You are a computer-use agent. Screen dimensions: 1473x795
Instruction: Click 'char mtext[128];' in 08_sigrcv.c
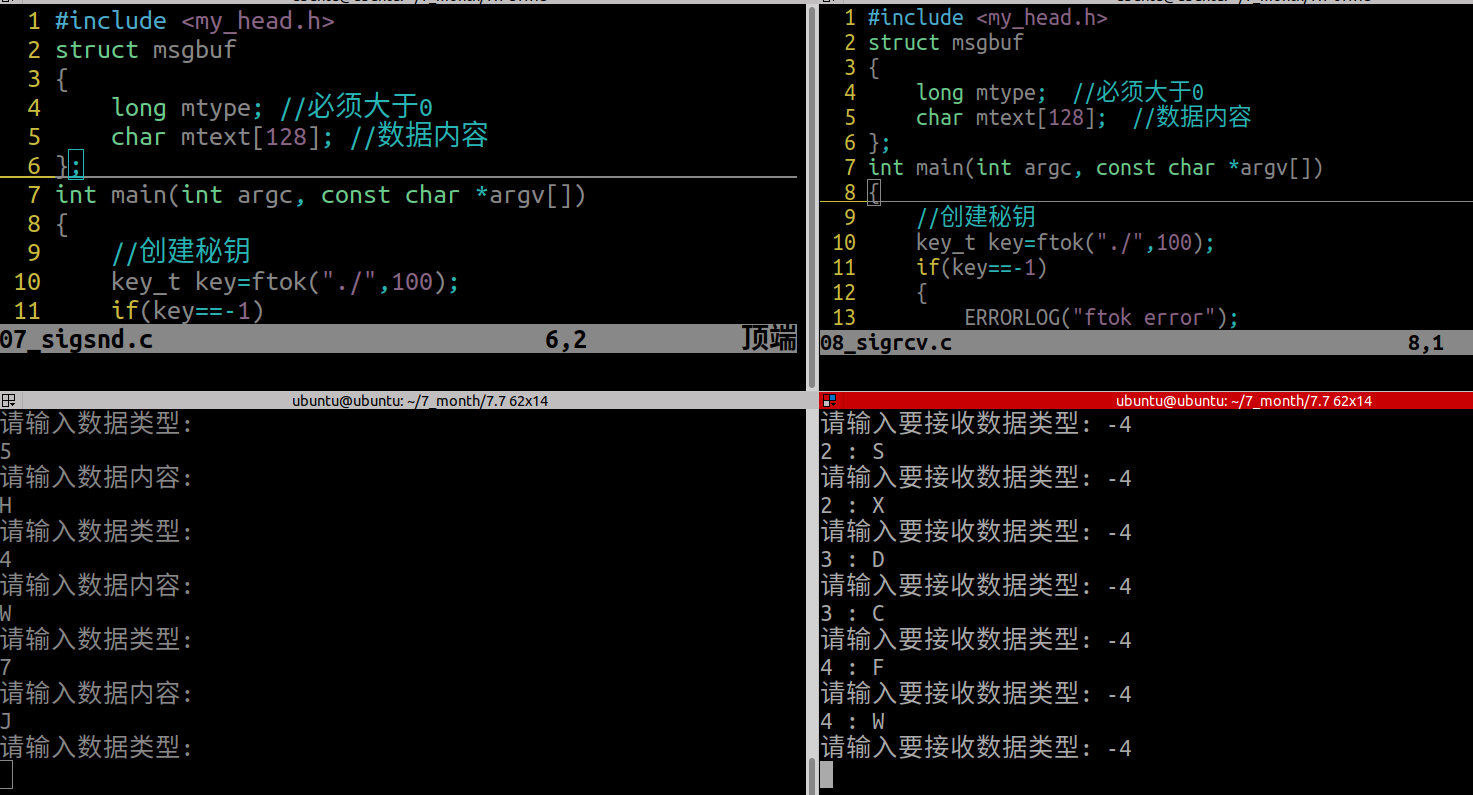[x=1012, y=117]
